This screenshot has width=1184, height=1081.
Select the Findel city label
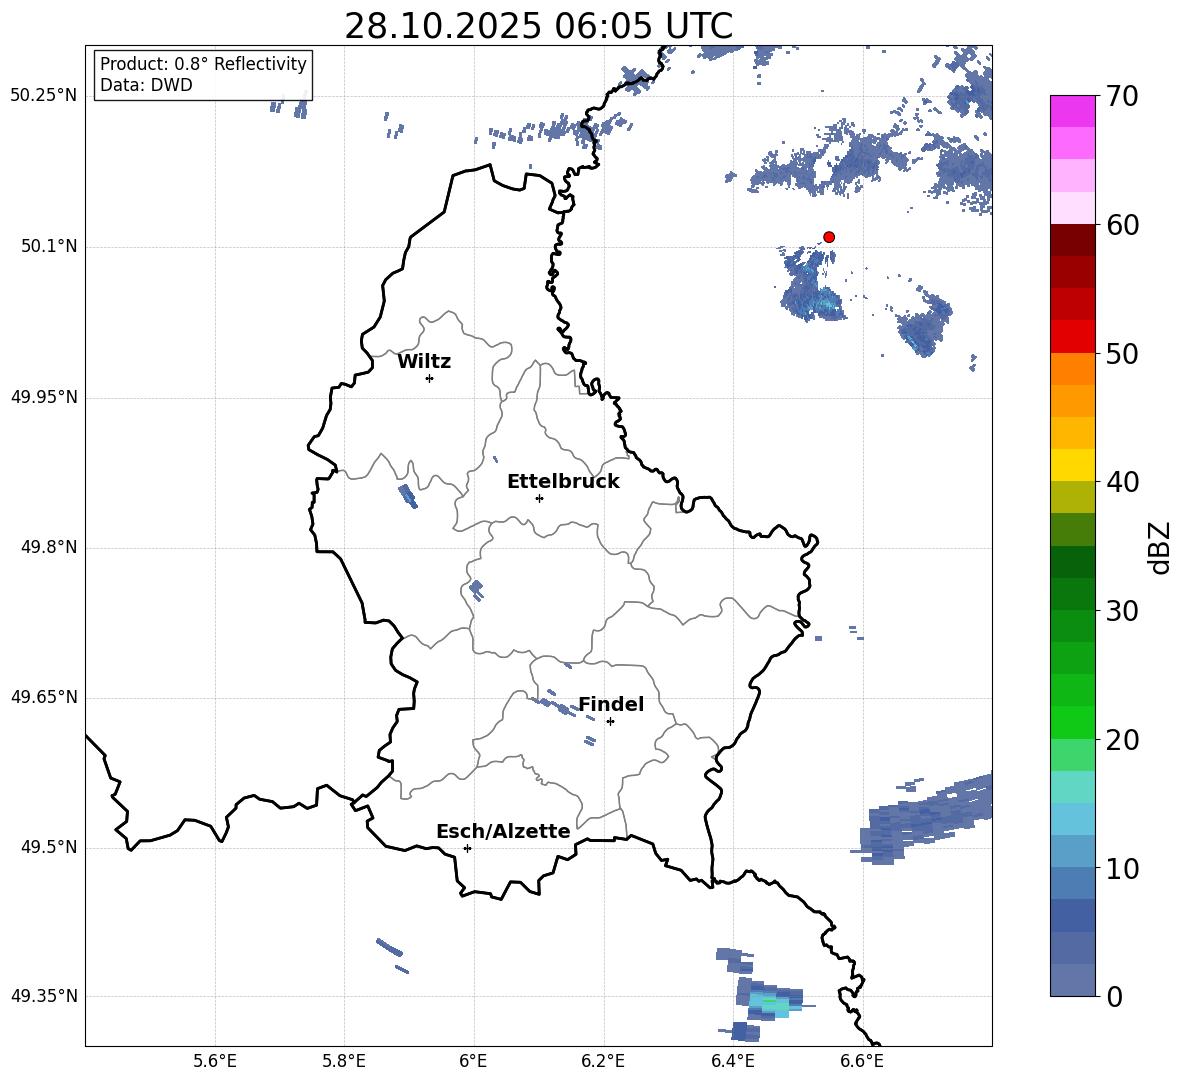[611, 704]
